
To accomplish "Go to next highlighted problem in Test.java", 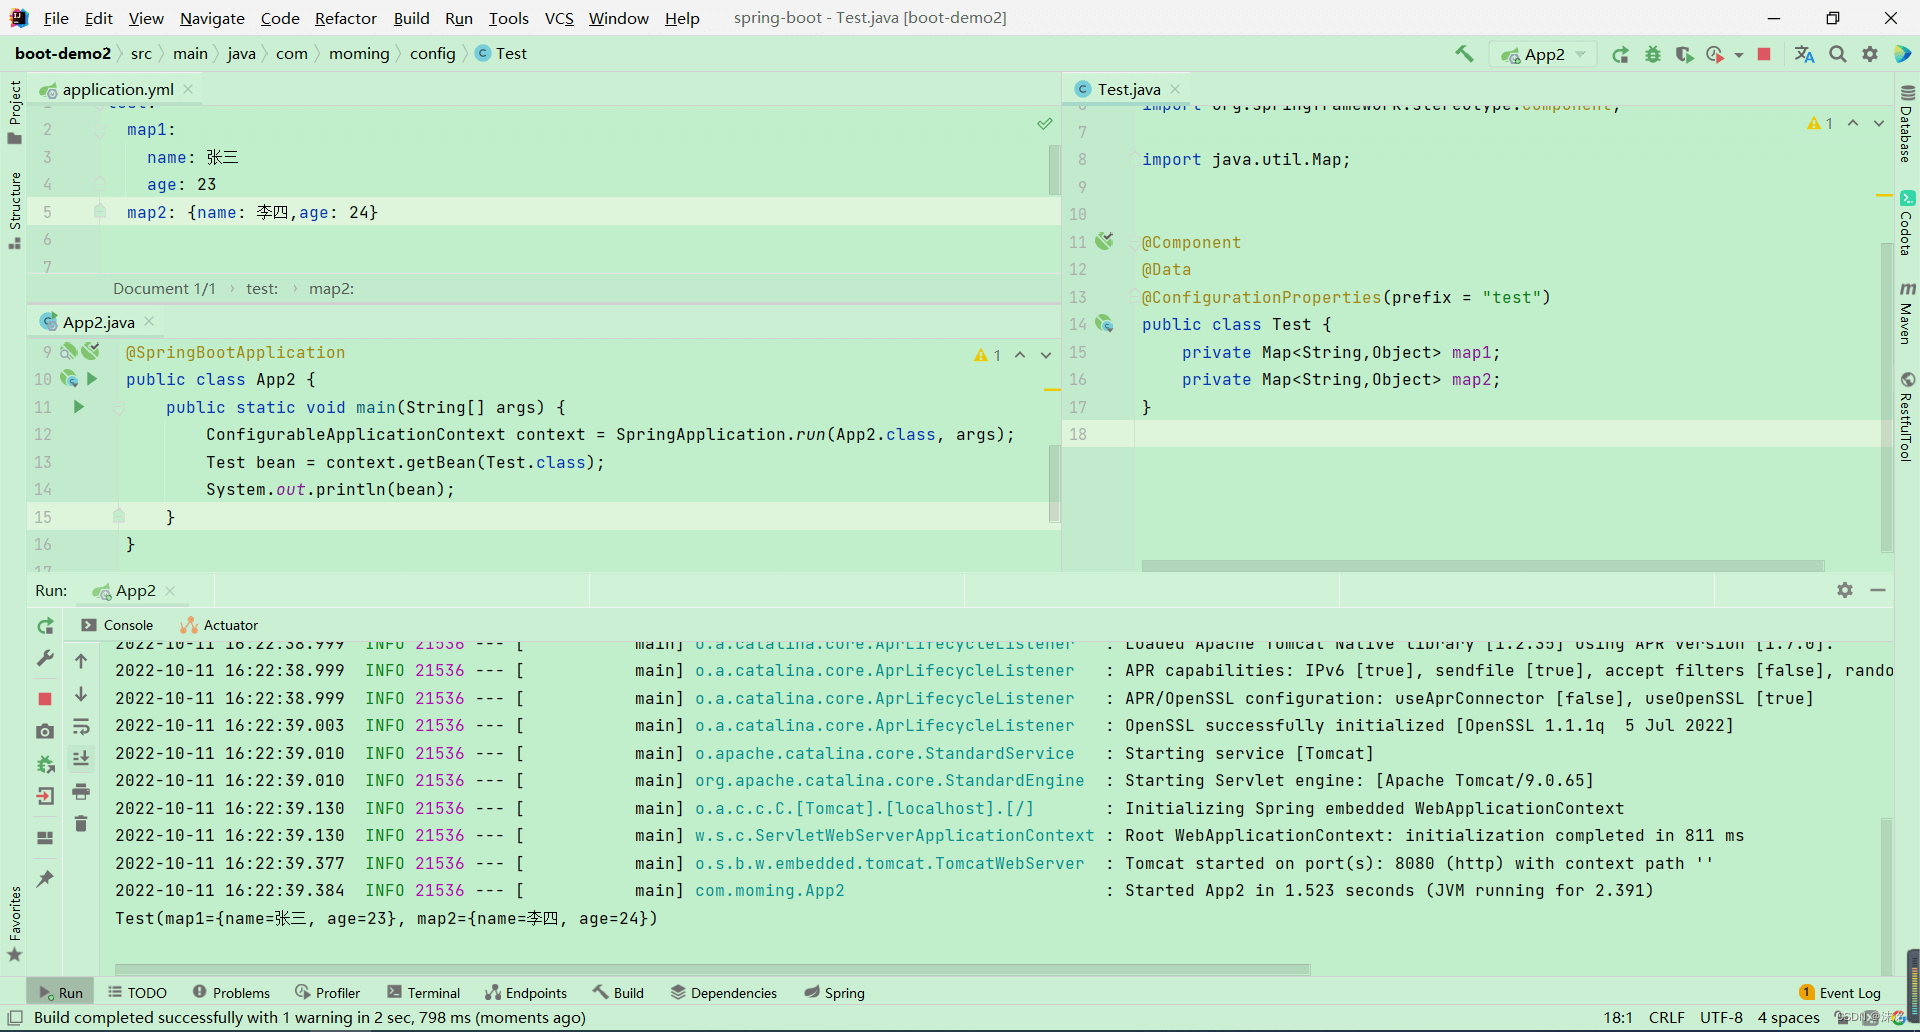I will (1879, 123).
